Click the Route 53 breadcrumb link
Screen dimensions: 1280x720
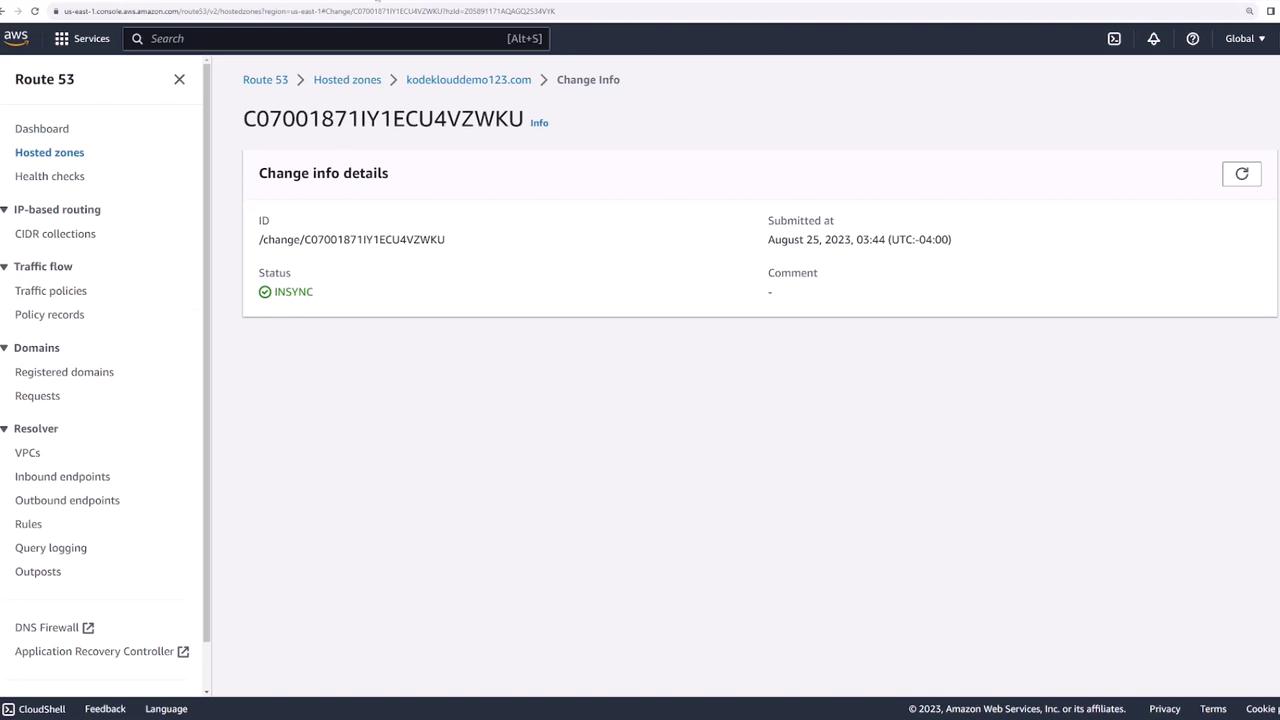pyautogui.click(x=265, y=80)
